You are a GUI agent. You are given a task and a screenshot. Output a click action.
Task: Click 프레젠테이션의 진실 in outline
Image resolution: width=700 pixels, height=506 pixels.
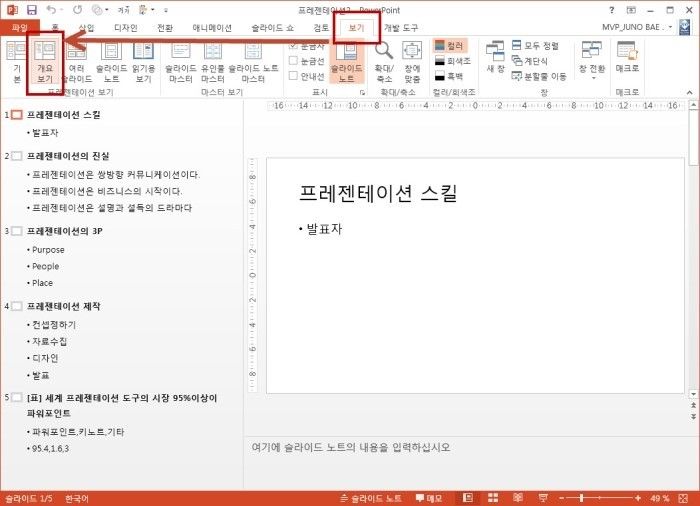[68, 156]
